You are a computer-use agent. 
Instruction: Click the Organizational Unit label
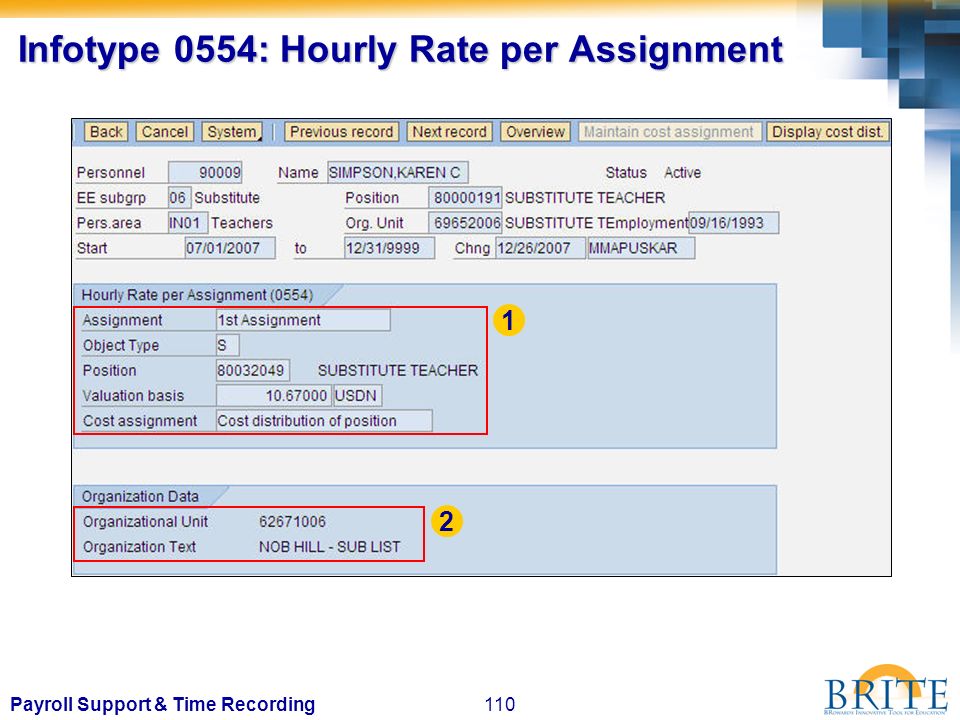pyautogui.click(x=146, y=522)
